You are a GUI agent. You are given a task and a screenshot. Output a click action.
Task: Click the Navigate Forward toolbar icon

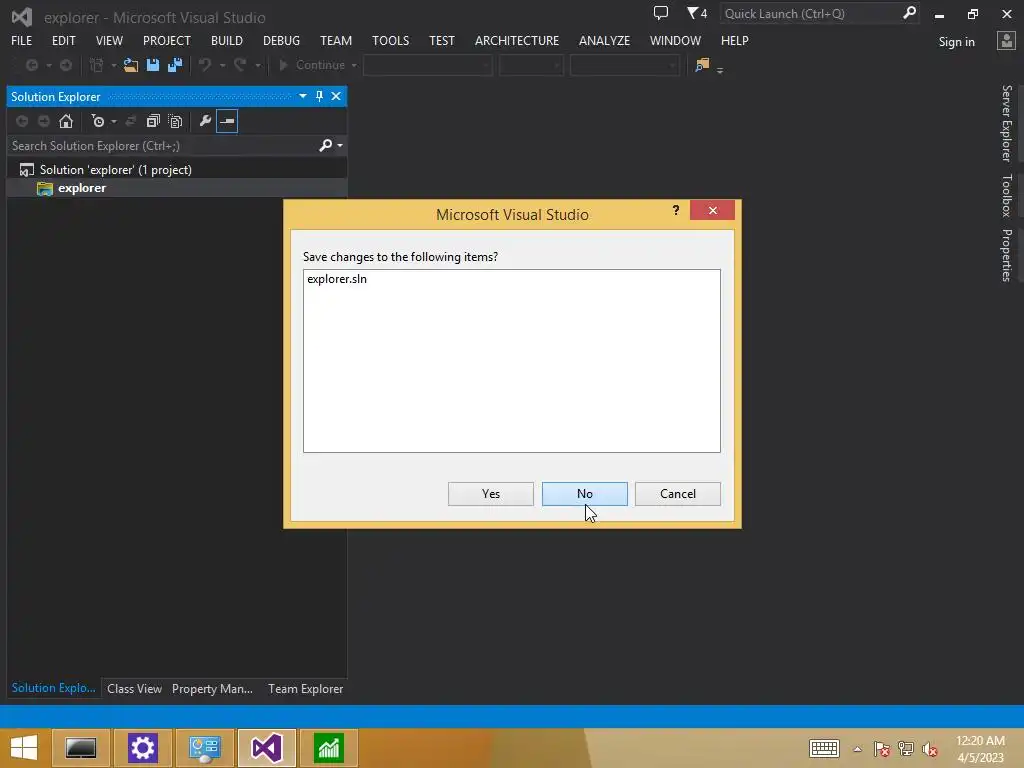coord(66,65)
